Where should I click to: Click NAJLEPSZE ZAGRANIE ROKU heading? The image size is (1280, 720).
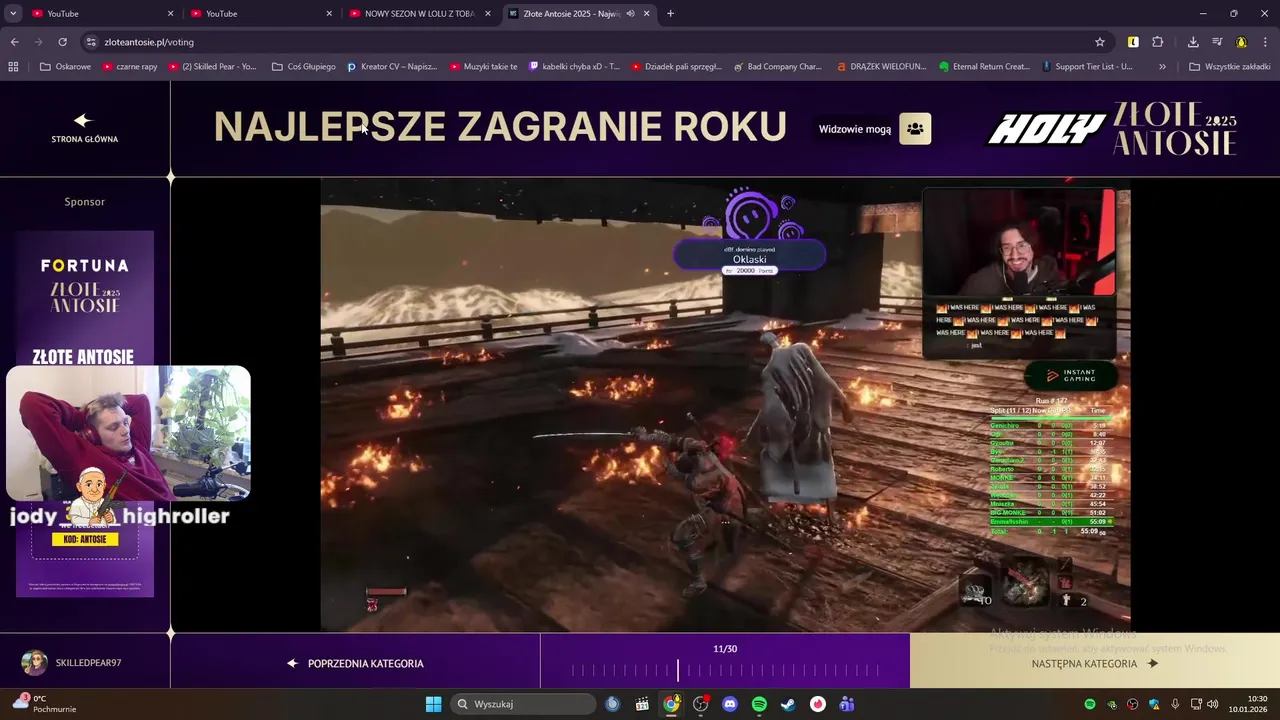pos(500,127)
